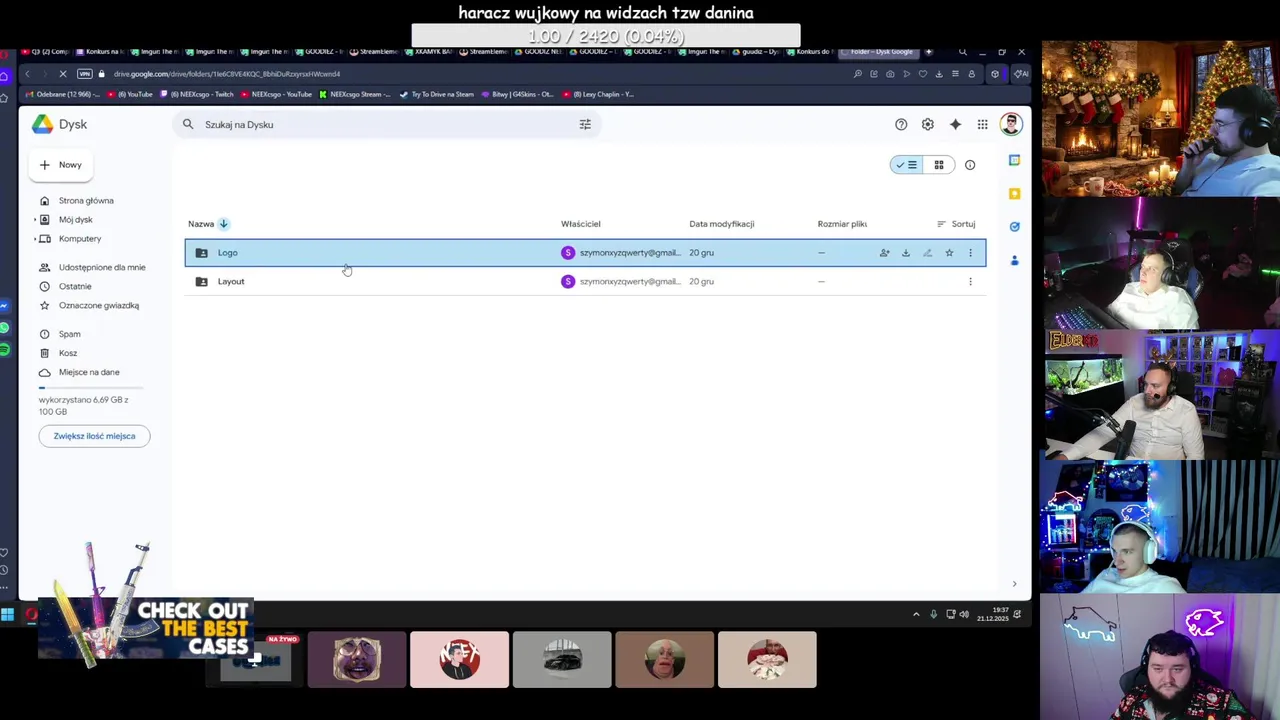Open the Try To Drive na Steam bookmark

436,94
